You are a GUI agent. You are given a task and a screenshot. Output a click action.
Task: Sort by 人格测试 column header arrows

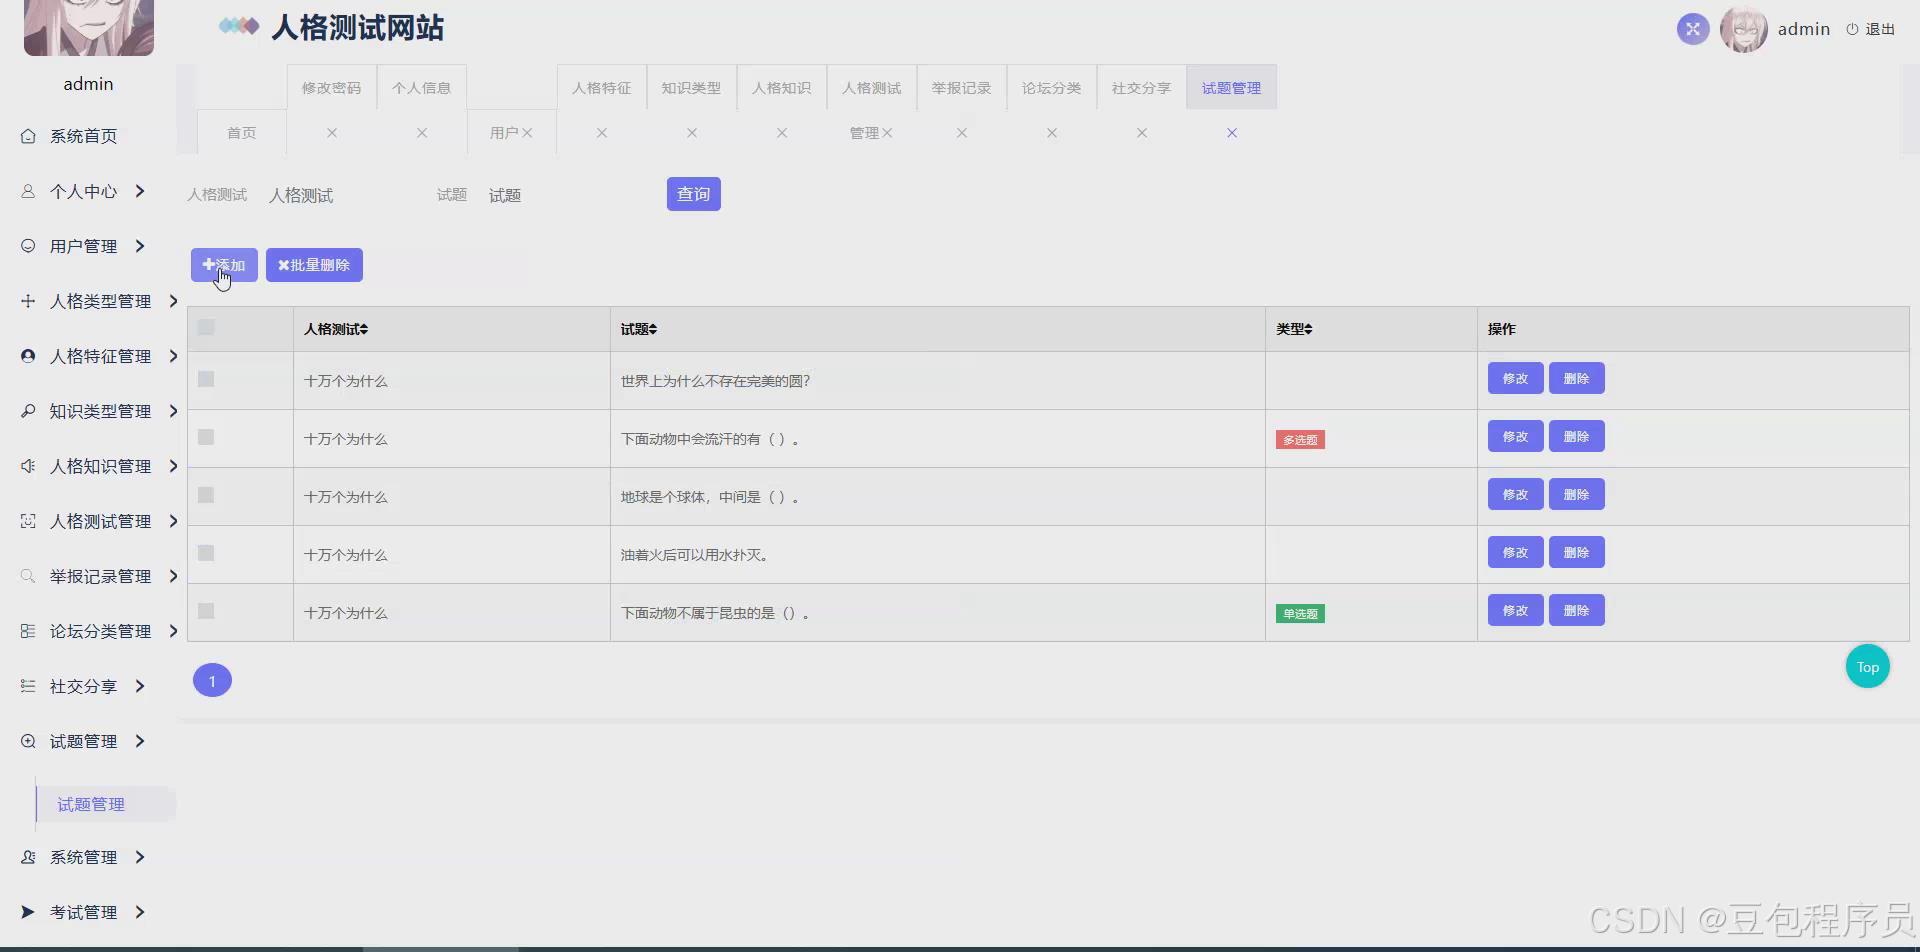(364, 329)
